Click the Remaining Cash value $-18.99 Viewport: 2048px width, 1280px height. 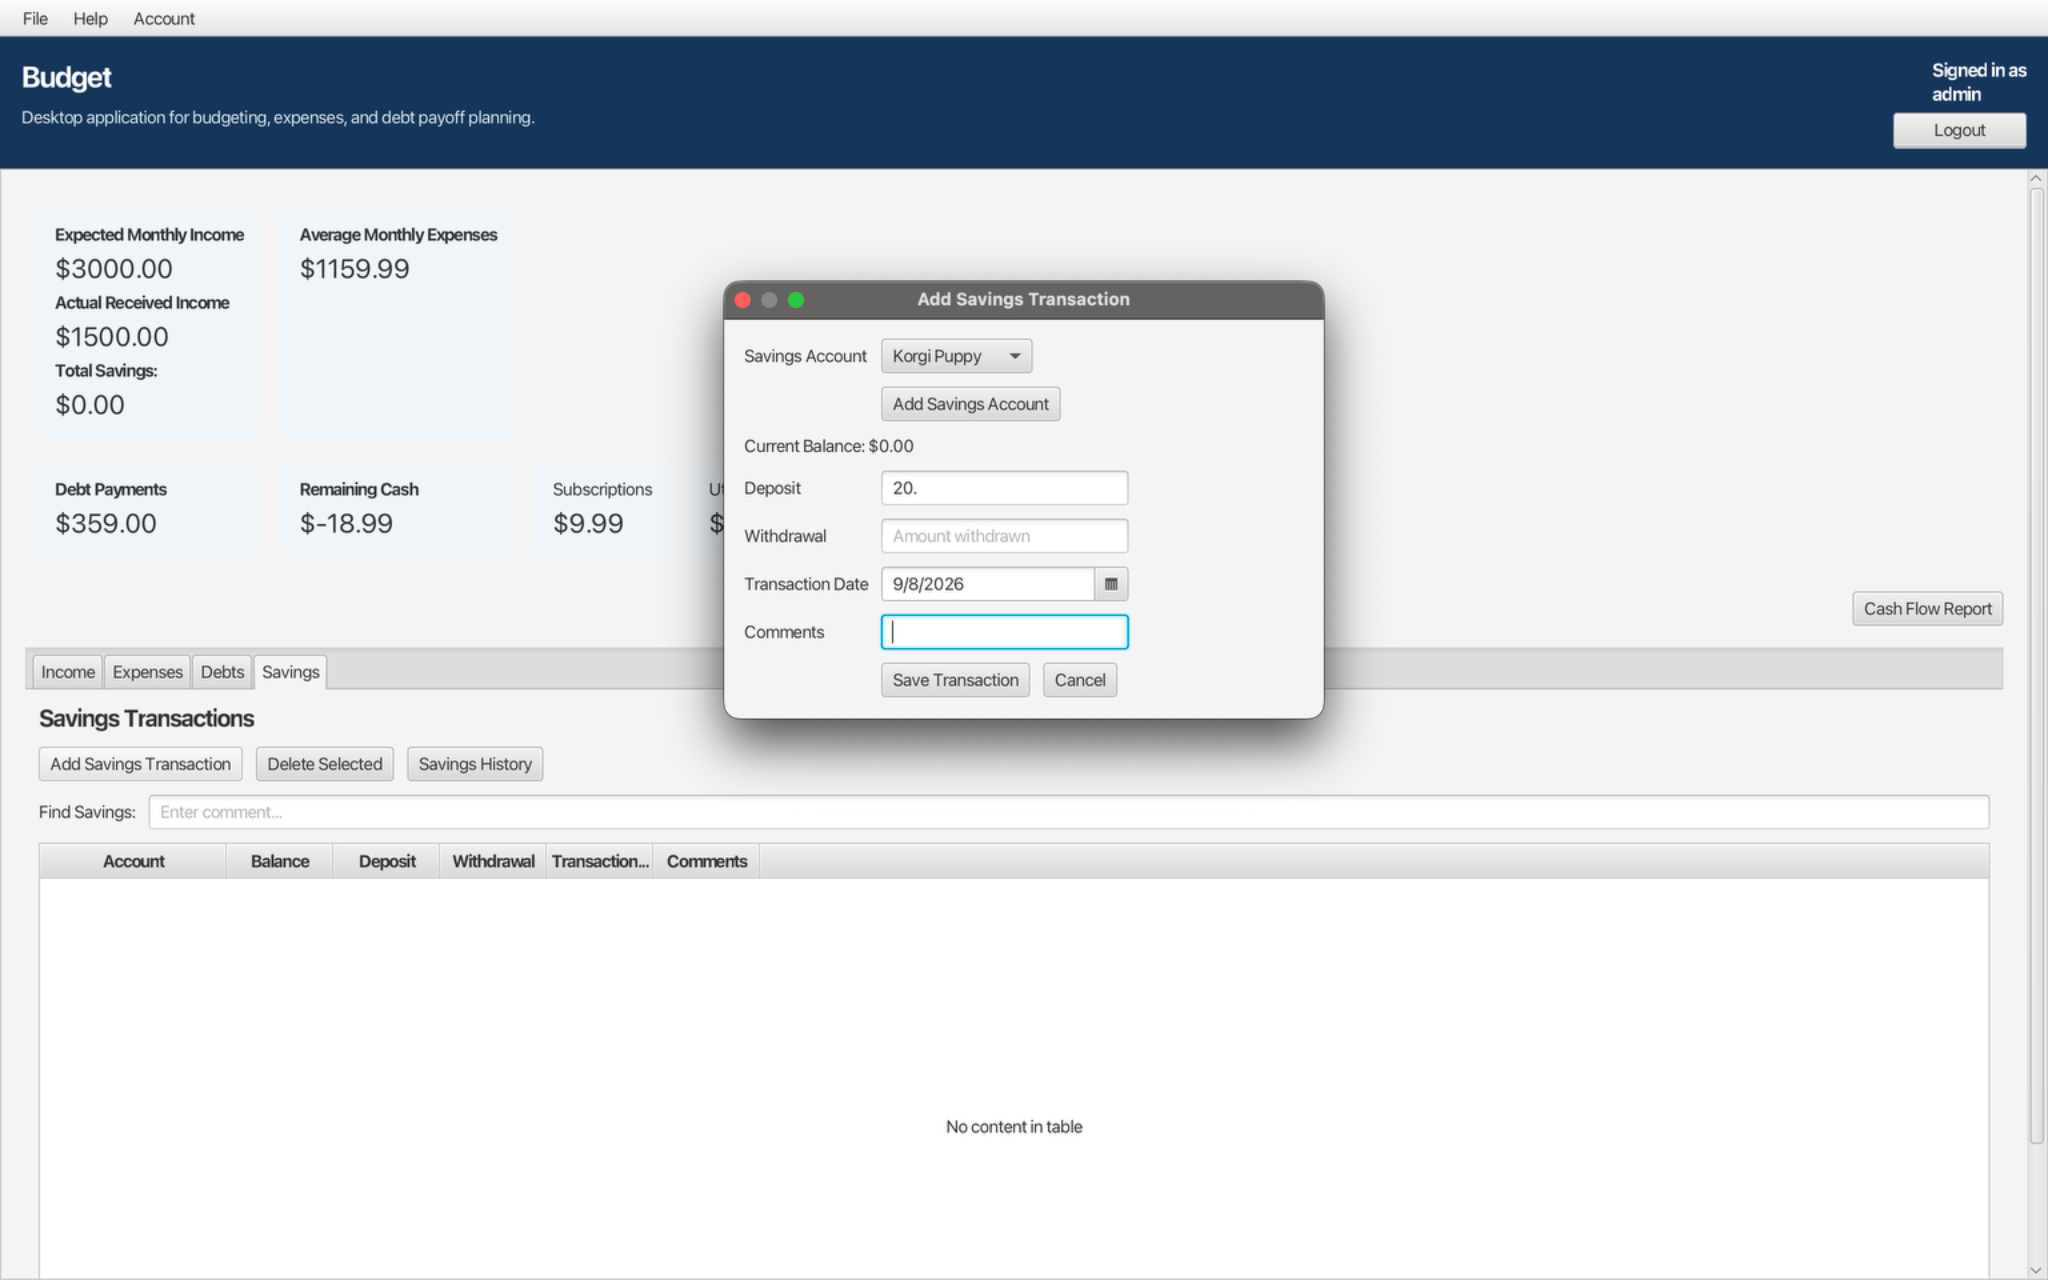pos(346,523)
